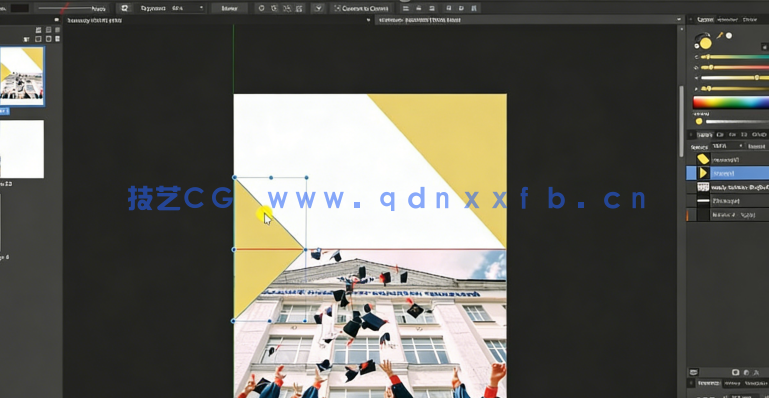The height and width of the screenshot is (398, 769).
Task: Adjust the opacity slider below the spectrum bar
Action: pyautogui.click(x=737, y=122)
